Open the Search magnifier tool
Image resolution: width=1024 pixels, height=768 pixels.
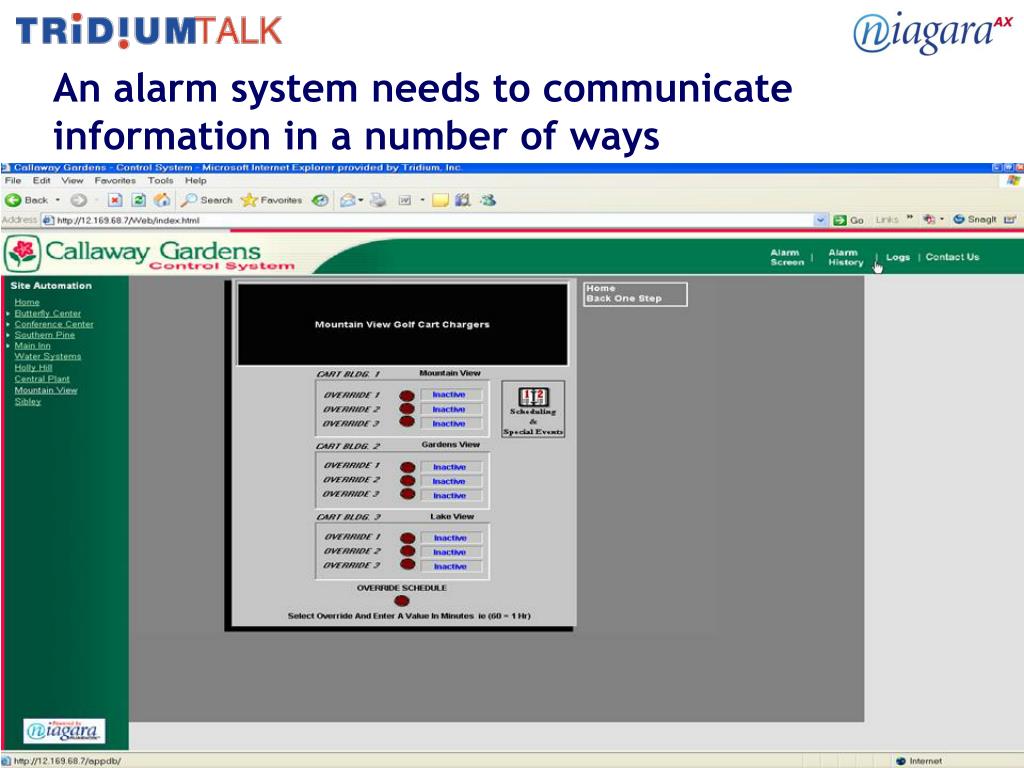[206, 200]
